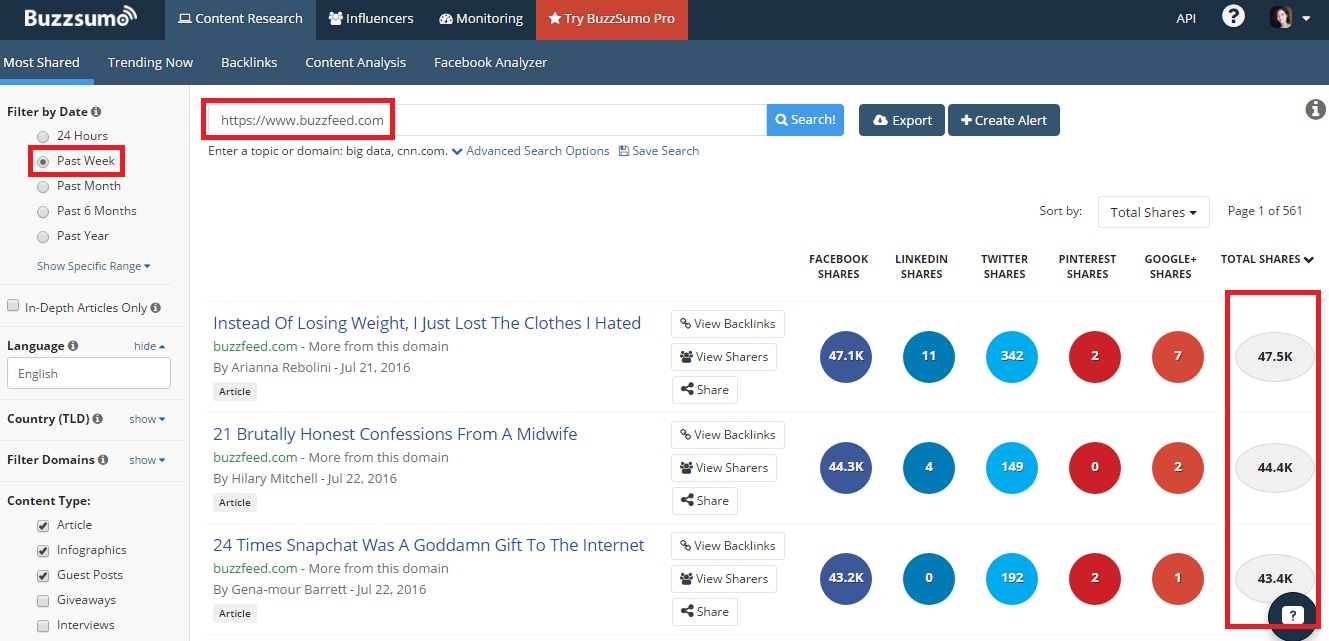Click the info icon beside Filter by Date
1329x641 pixels.
(96, 112)
